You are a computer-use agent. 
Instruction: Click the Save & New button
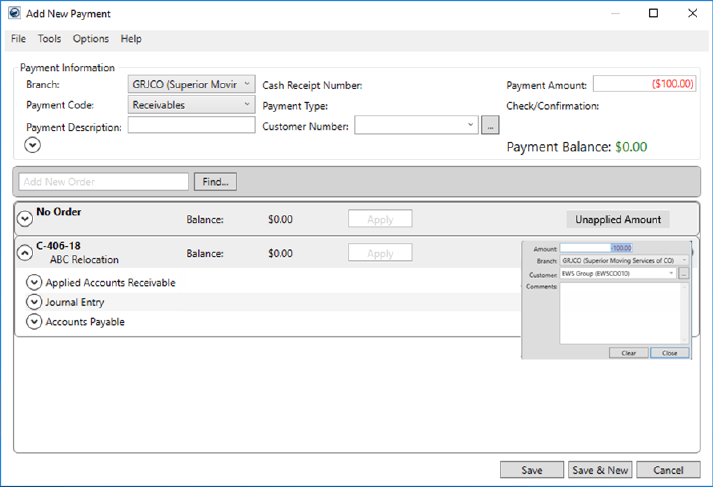coord(599,470)
